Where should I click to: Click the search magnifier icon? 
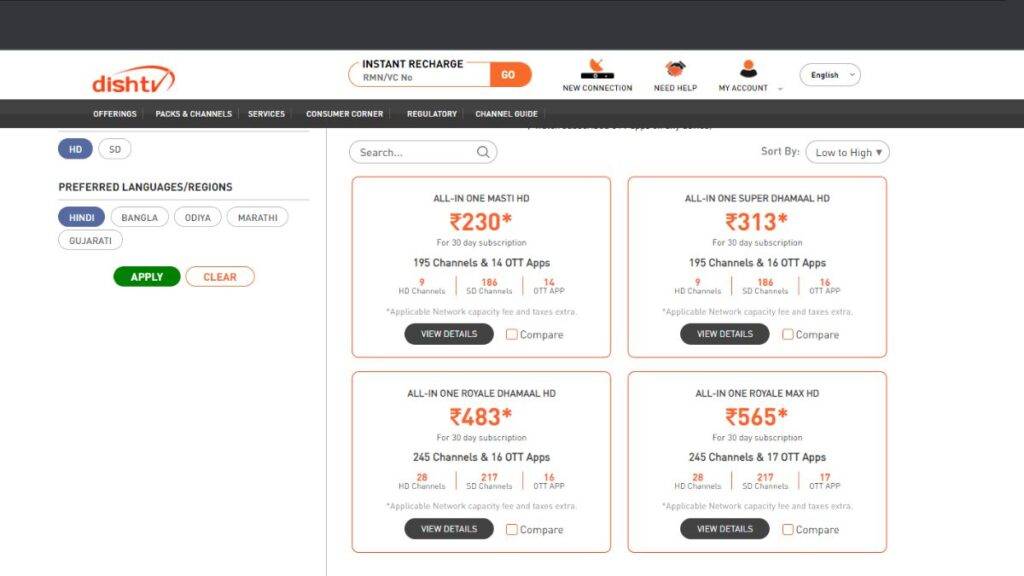482,151
